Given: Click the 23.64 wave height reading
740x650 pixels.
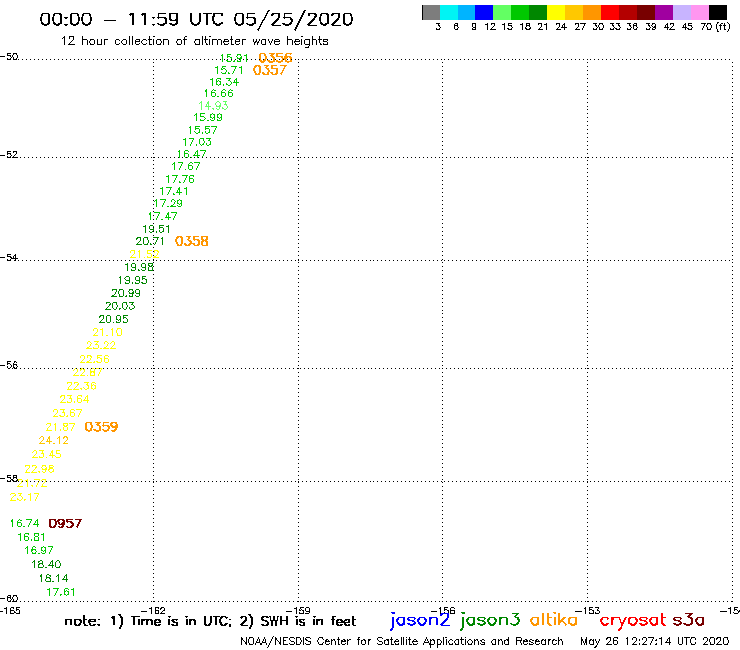Looking at the screenshot, I should pos(74,399).
